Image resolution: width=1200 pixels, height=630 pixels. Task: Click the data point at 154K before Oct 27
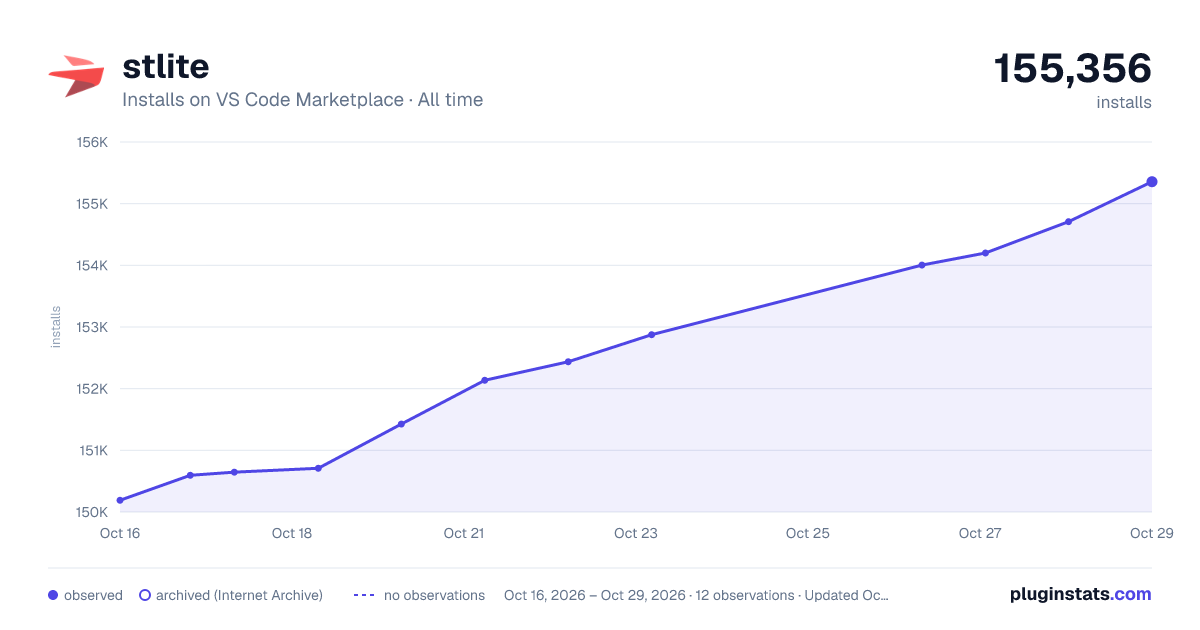pyautogui.click(x=922, y=265)
